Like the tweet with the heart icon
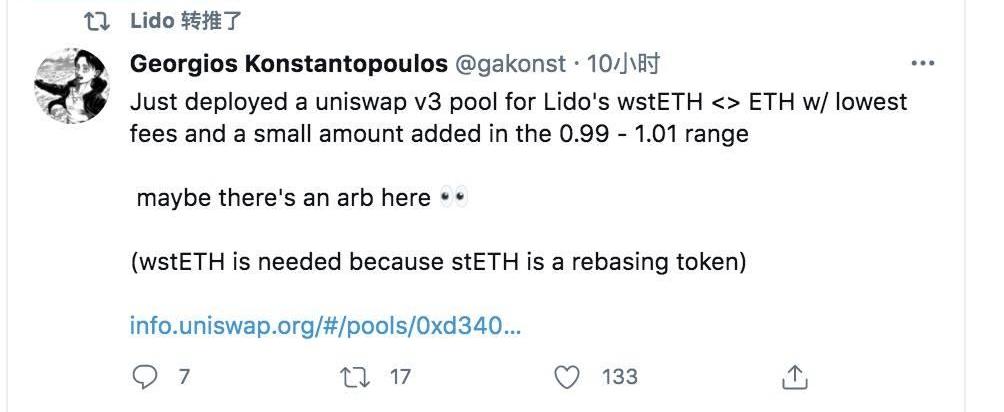Screen dimensions: 1004x412 pyautogui.click(x=567, y=377)
